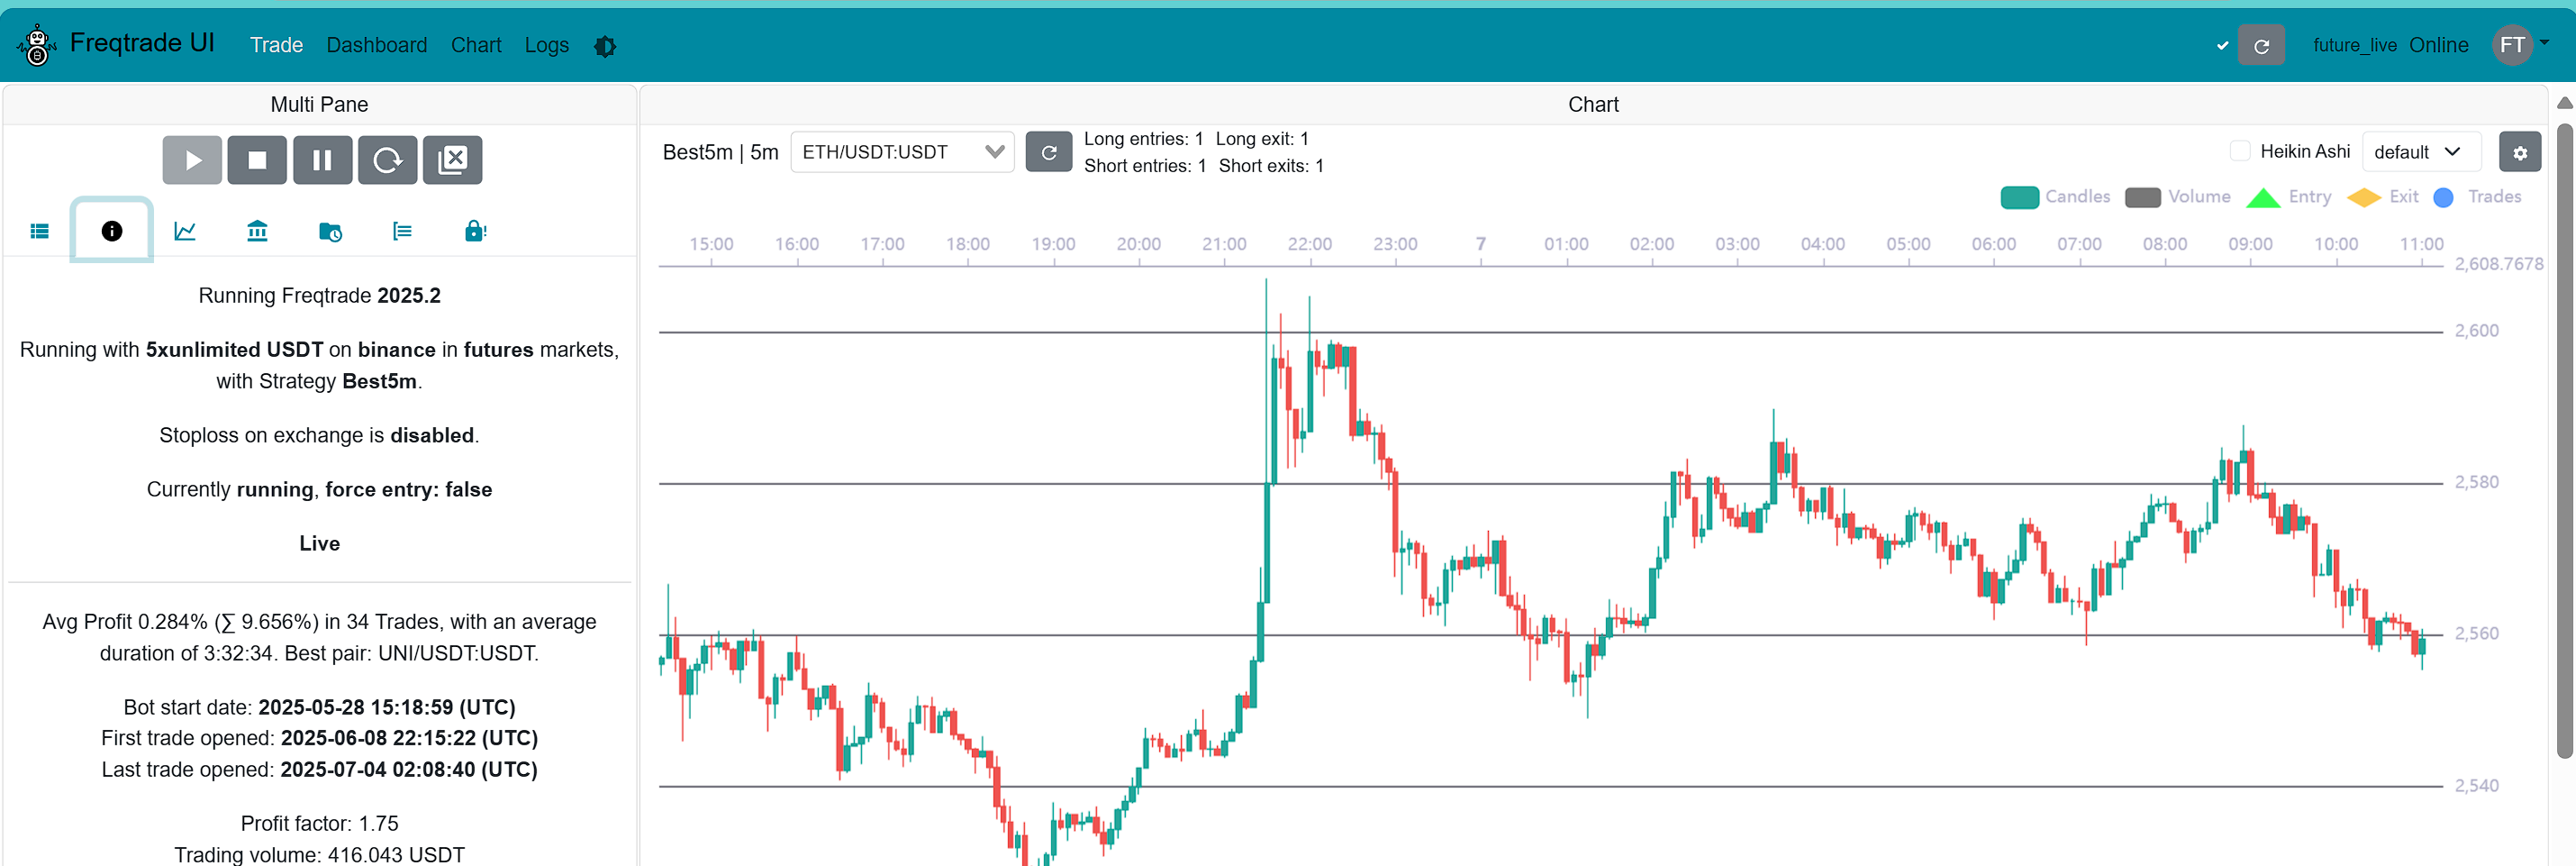
Task: Open the trade history folder icon
Action: pyautogui.click(x=331, y=230)
